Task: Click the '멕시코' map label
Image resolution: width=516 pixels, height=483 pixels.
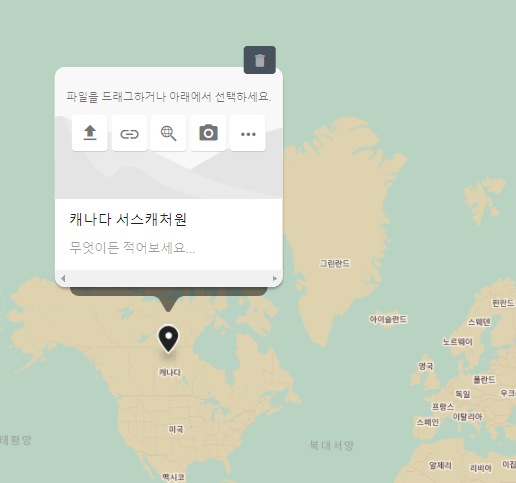Action: [173, 477]
